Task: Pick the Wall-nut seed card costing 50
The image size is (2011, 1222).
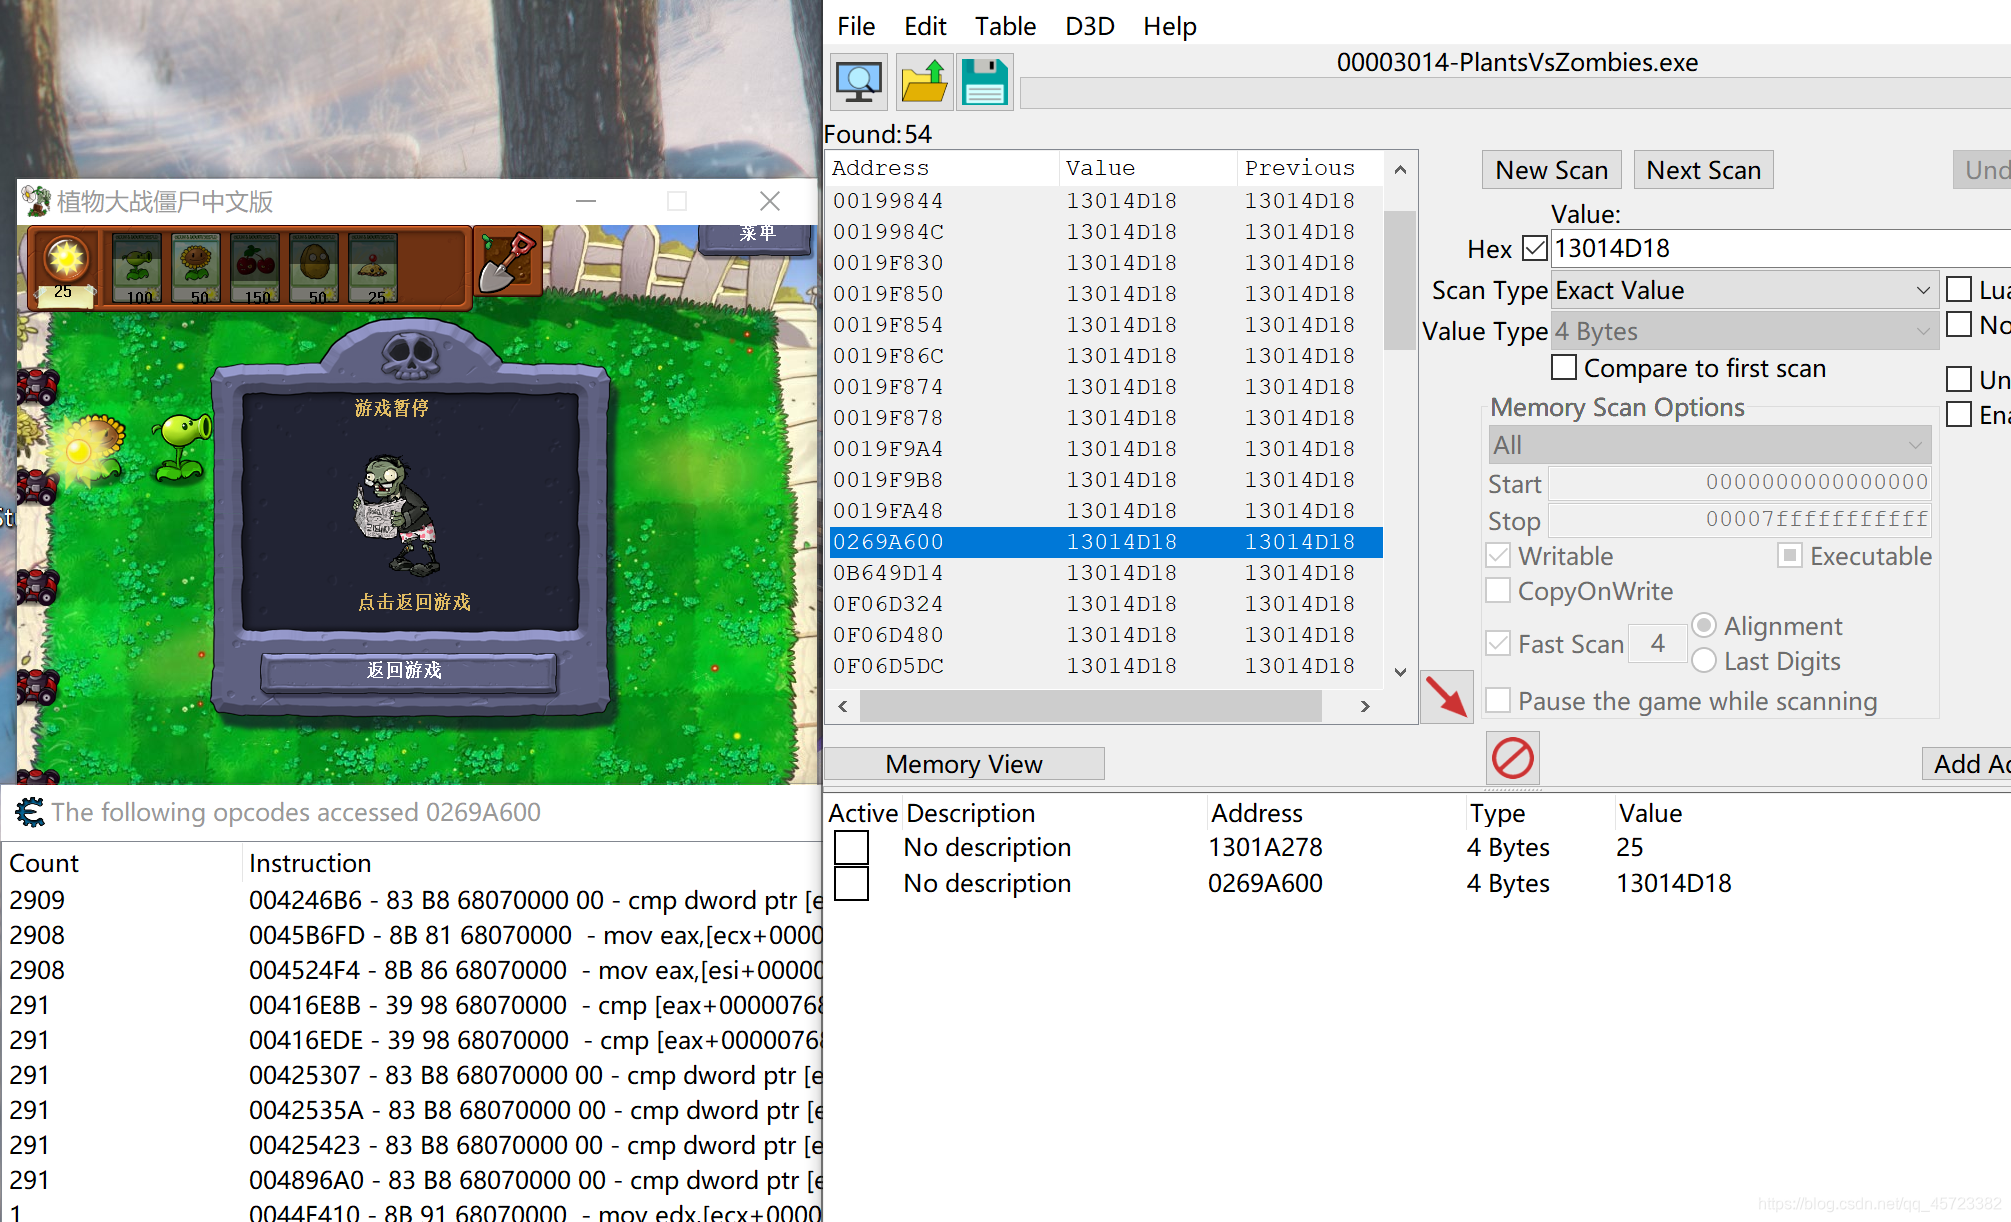Action: point(315,268)
